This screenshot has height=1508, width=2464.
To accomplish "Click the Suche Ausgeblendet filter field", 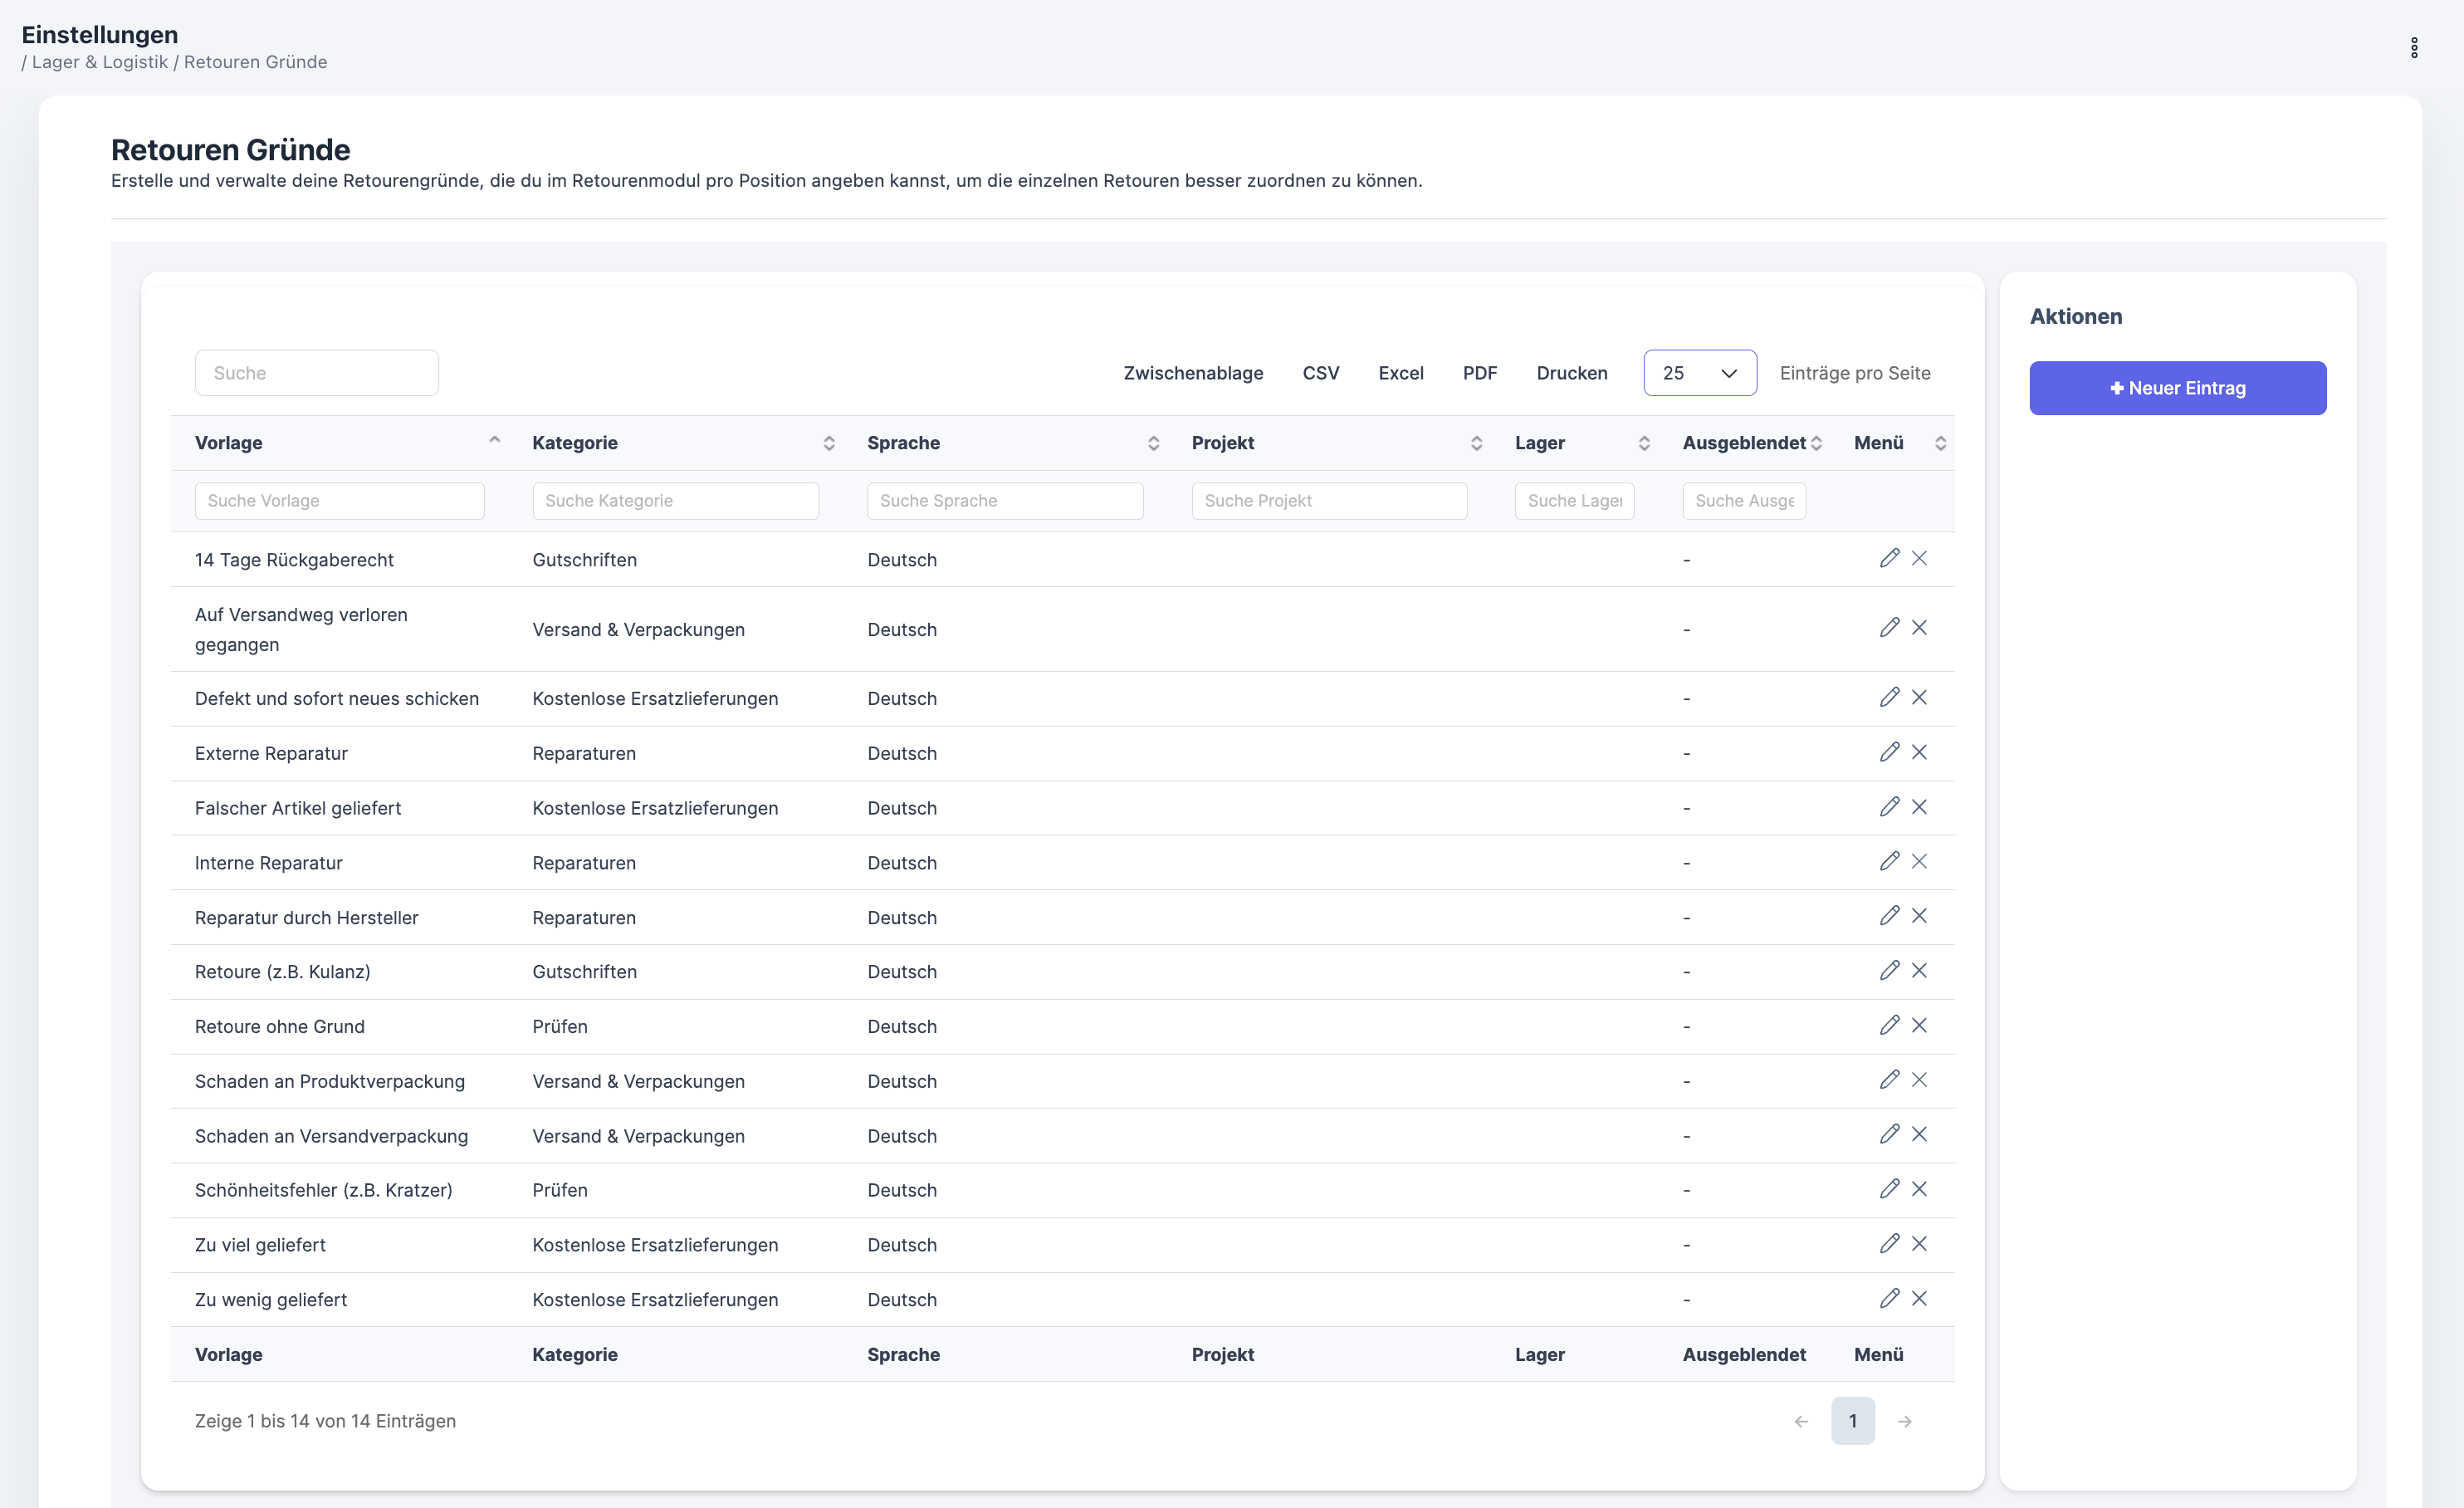I will click(1744, 501).
